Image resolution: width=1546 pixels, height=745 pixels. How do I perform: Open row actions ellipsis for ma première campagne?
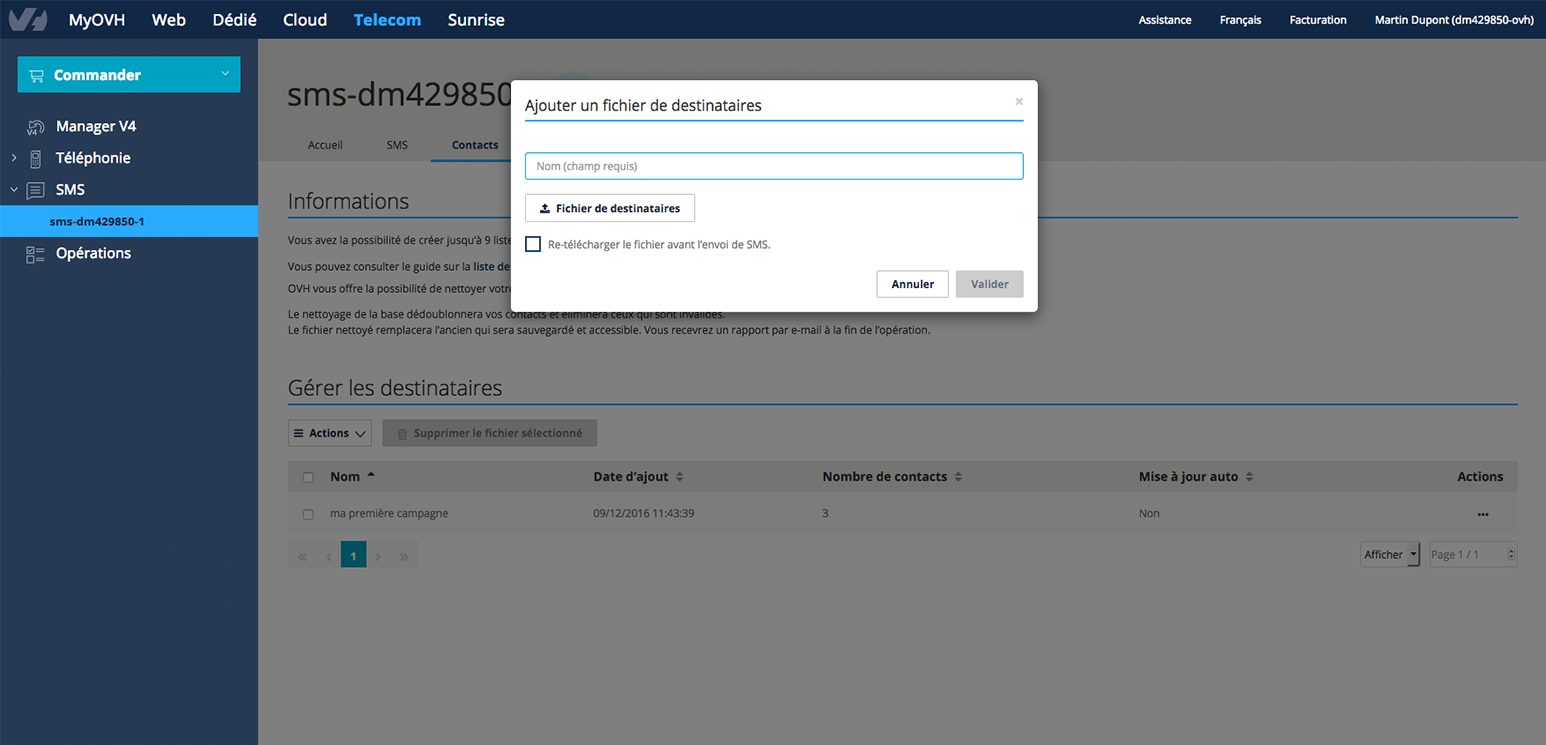(1482, 514)
